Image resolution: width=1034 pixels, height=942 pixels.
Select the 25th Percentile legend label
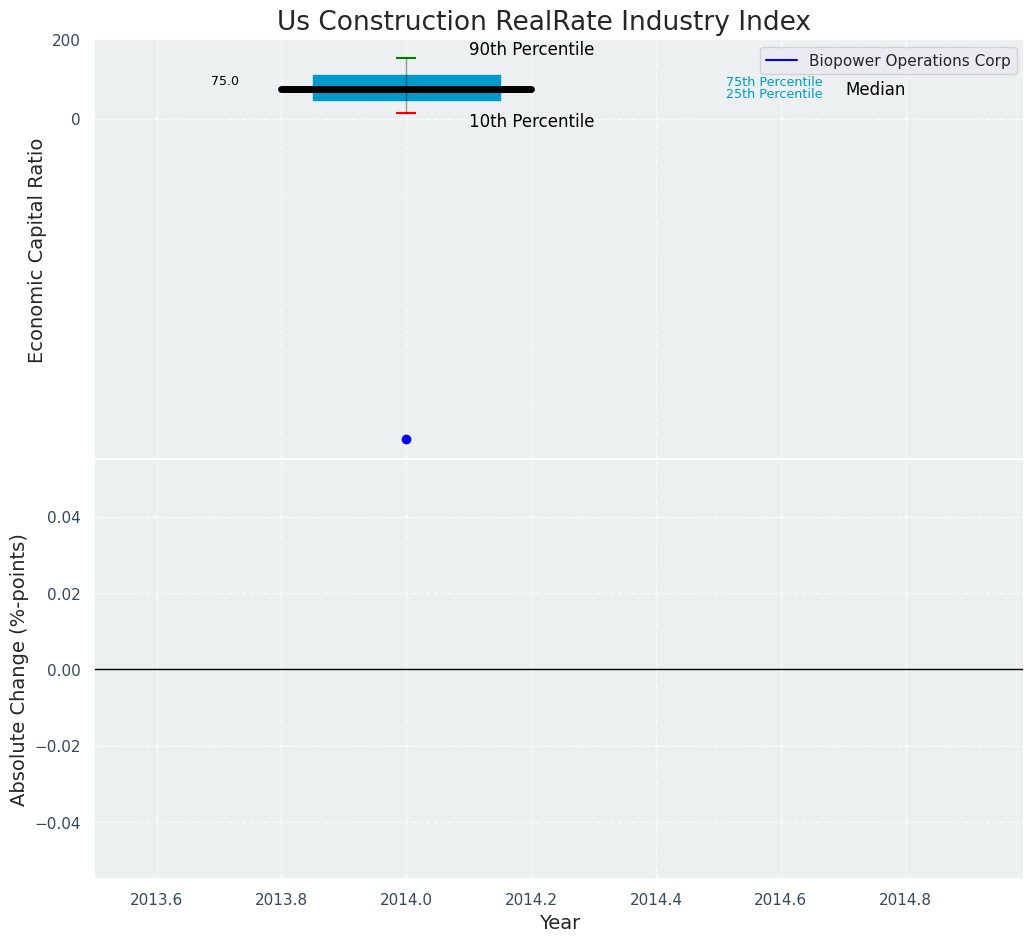[774, 94]
